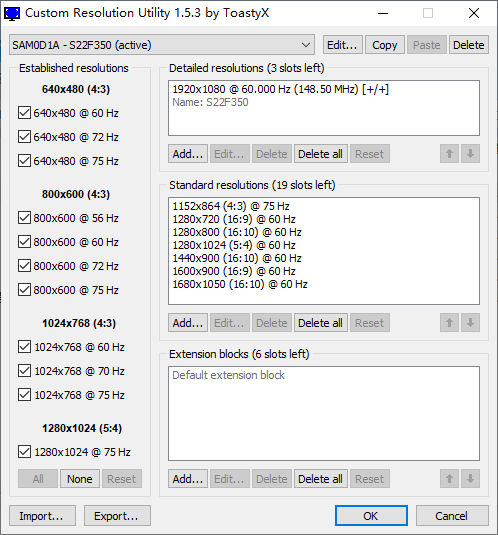This screenshot has width=498, height=535.
Task: Uncheck 640x480 @ 60 Hz
Action: pyautogui.click(x=24, y=113)
